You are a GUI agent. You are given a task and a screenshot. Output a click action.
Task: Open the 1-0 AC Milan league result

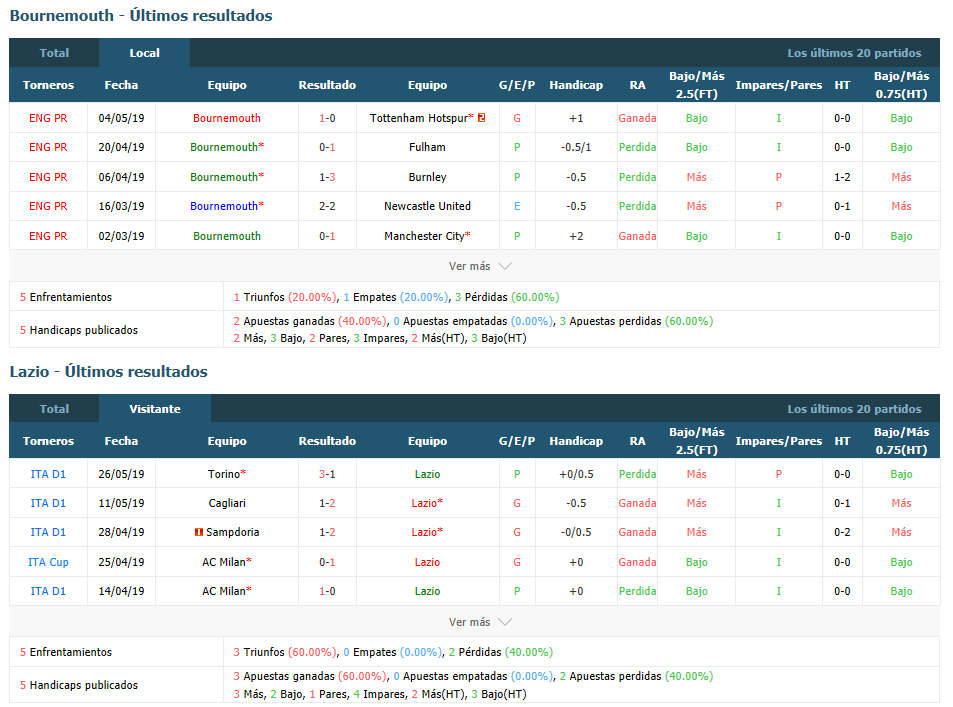[327, 591]
